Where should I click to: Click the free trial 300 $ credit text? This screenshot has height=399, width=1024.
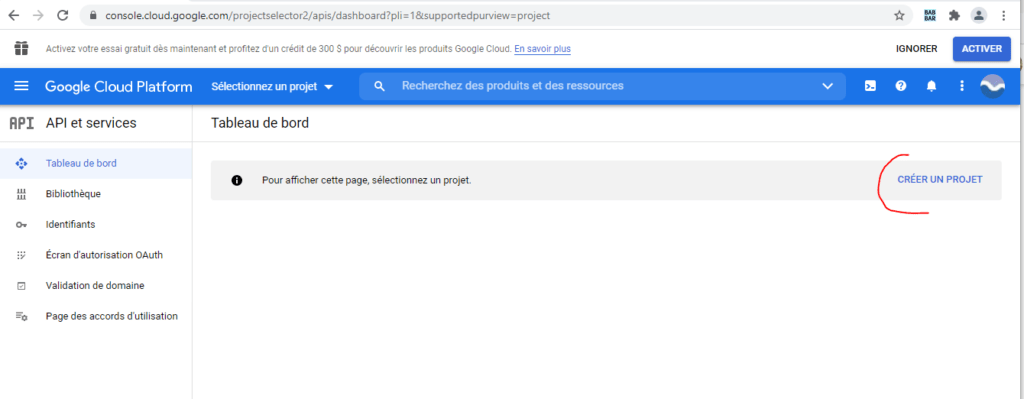pyautogui.click(x=279, y=49)
